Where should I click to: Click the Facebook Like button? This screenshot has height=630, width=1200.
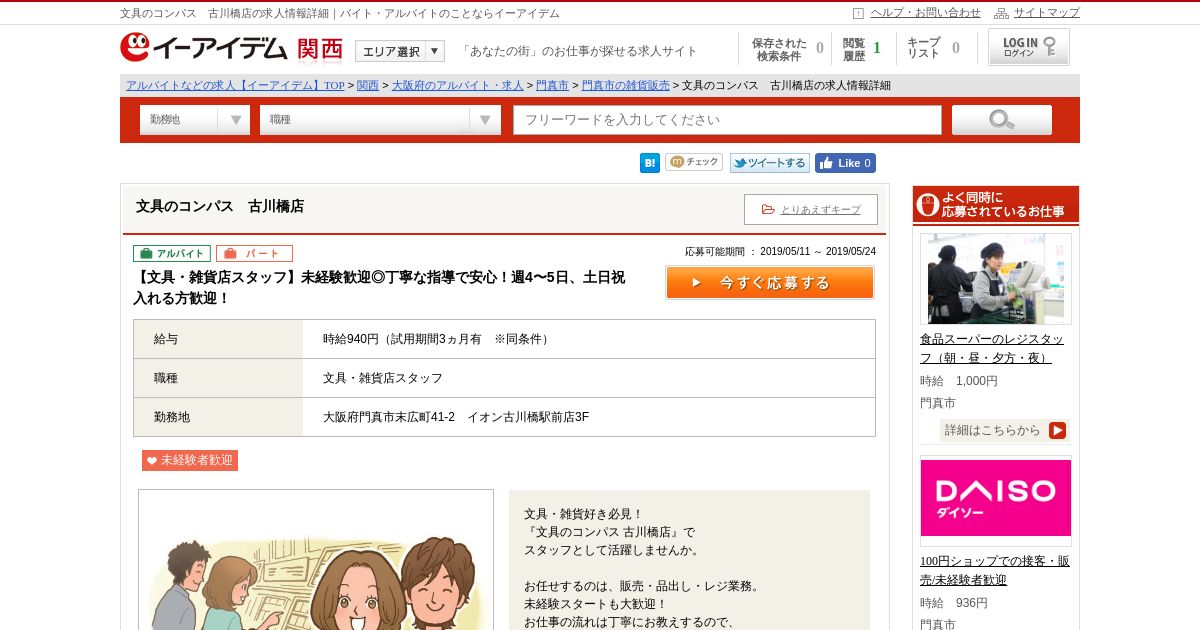[845, 163]
